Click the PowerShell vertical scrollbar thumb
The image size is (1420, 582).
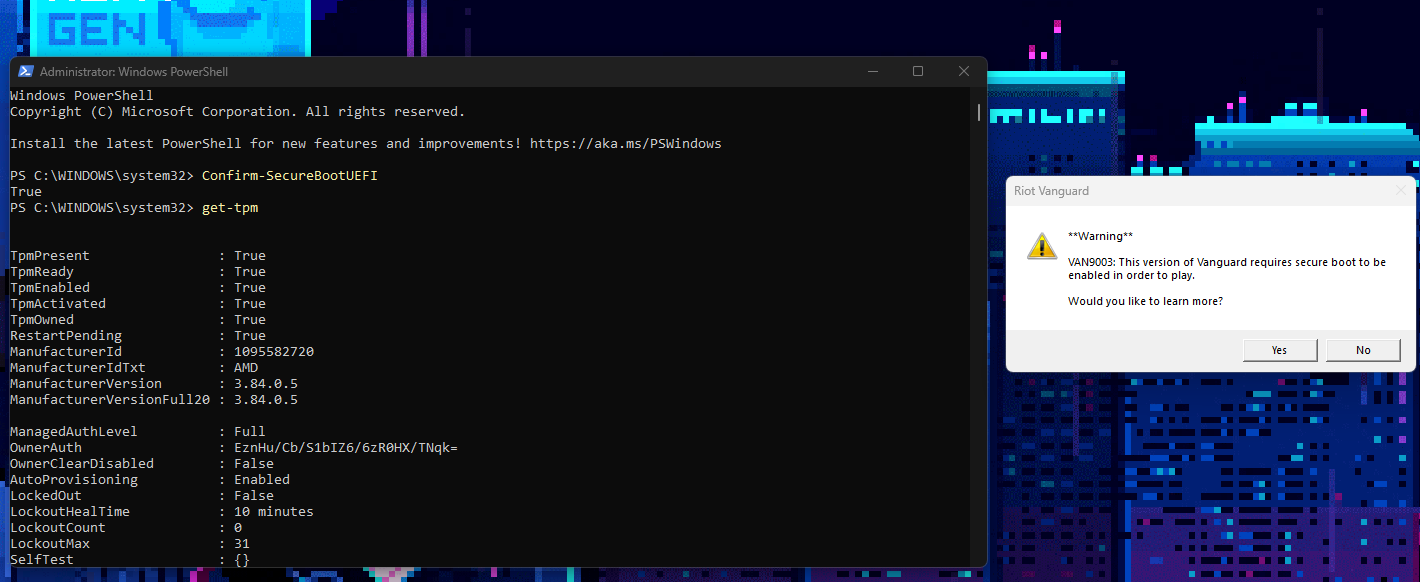pyautogui.click(x=979, y=111)
